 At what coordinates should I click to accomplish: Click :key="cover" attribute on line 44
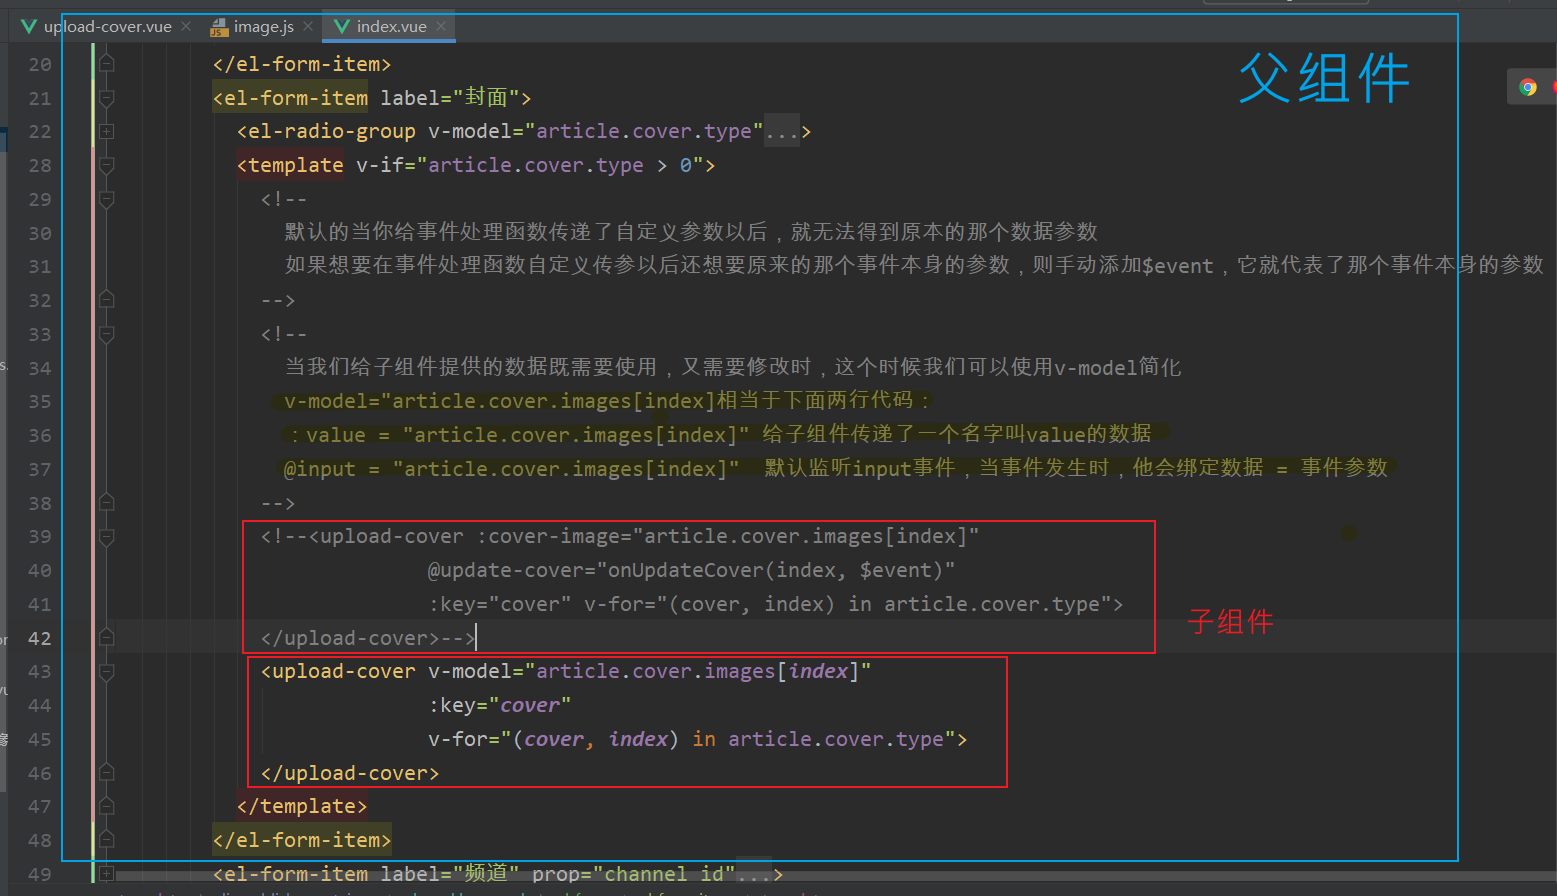(x=500, y=705)
